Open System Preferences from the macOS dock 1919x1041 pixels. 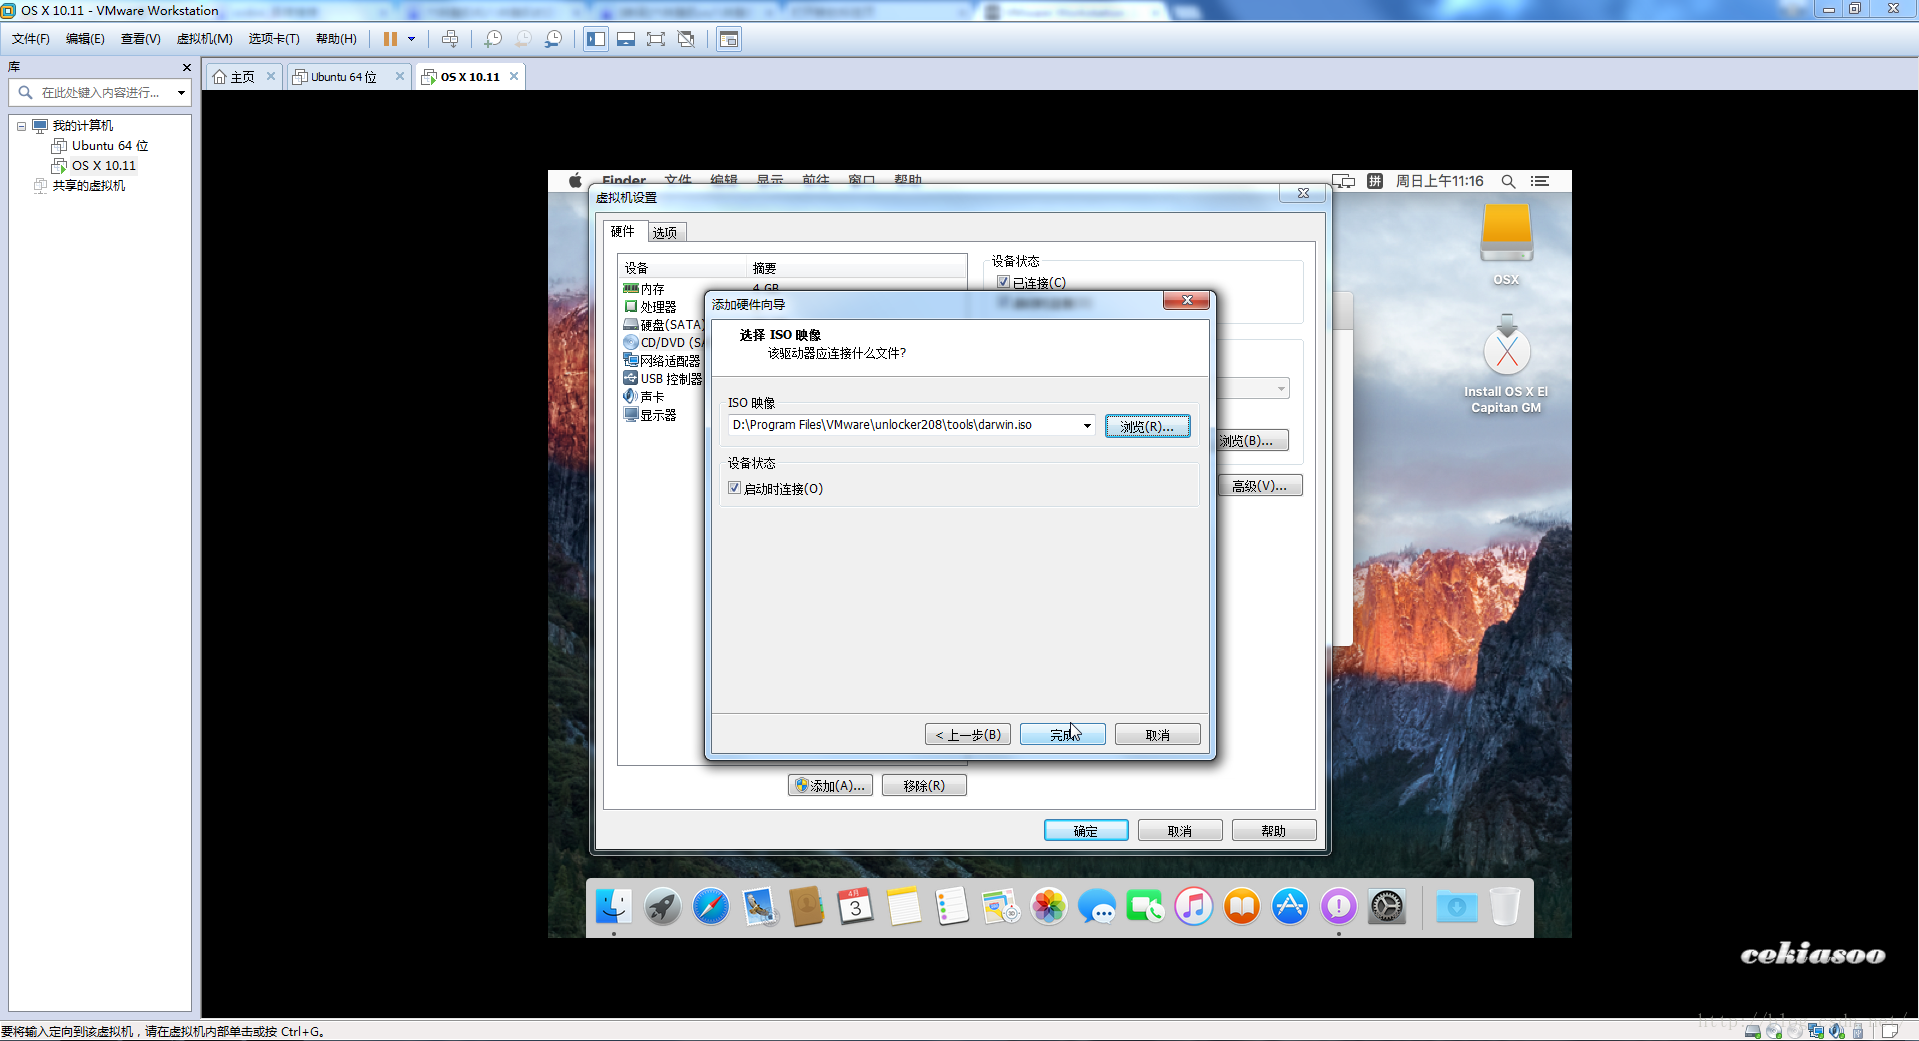[1387, 907]
